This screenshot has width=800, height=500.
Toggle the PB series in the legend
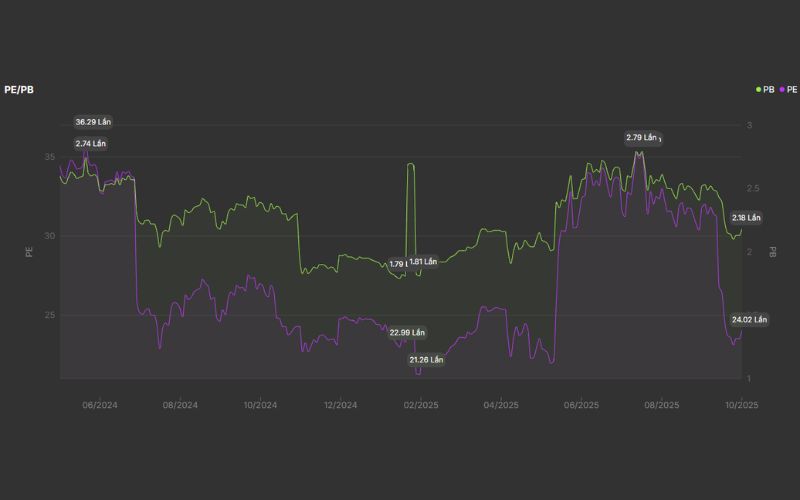768,90
